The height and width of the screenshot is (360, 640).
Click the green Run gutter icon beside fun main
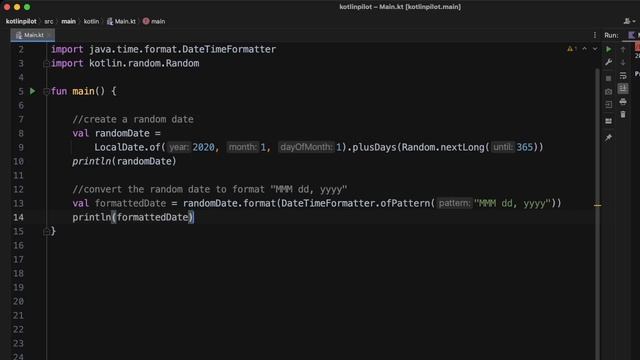[33, 91]
